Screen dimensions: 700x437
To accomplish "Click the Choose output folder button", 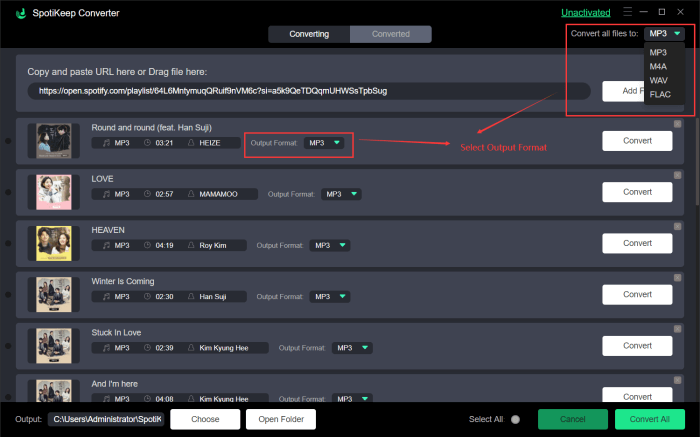I will click(205, 419).
